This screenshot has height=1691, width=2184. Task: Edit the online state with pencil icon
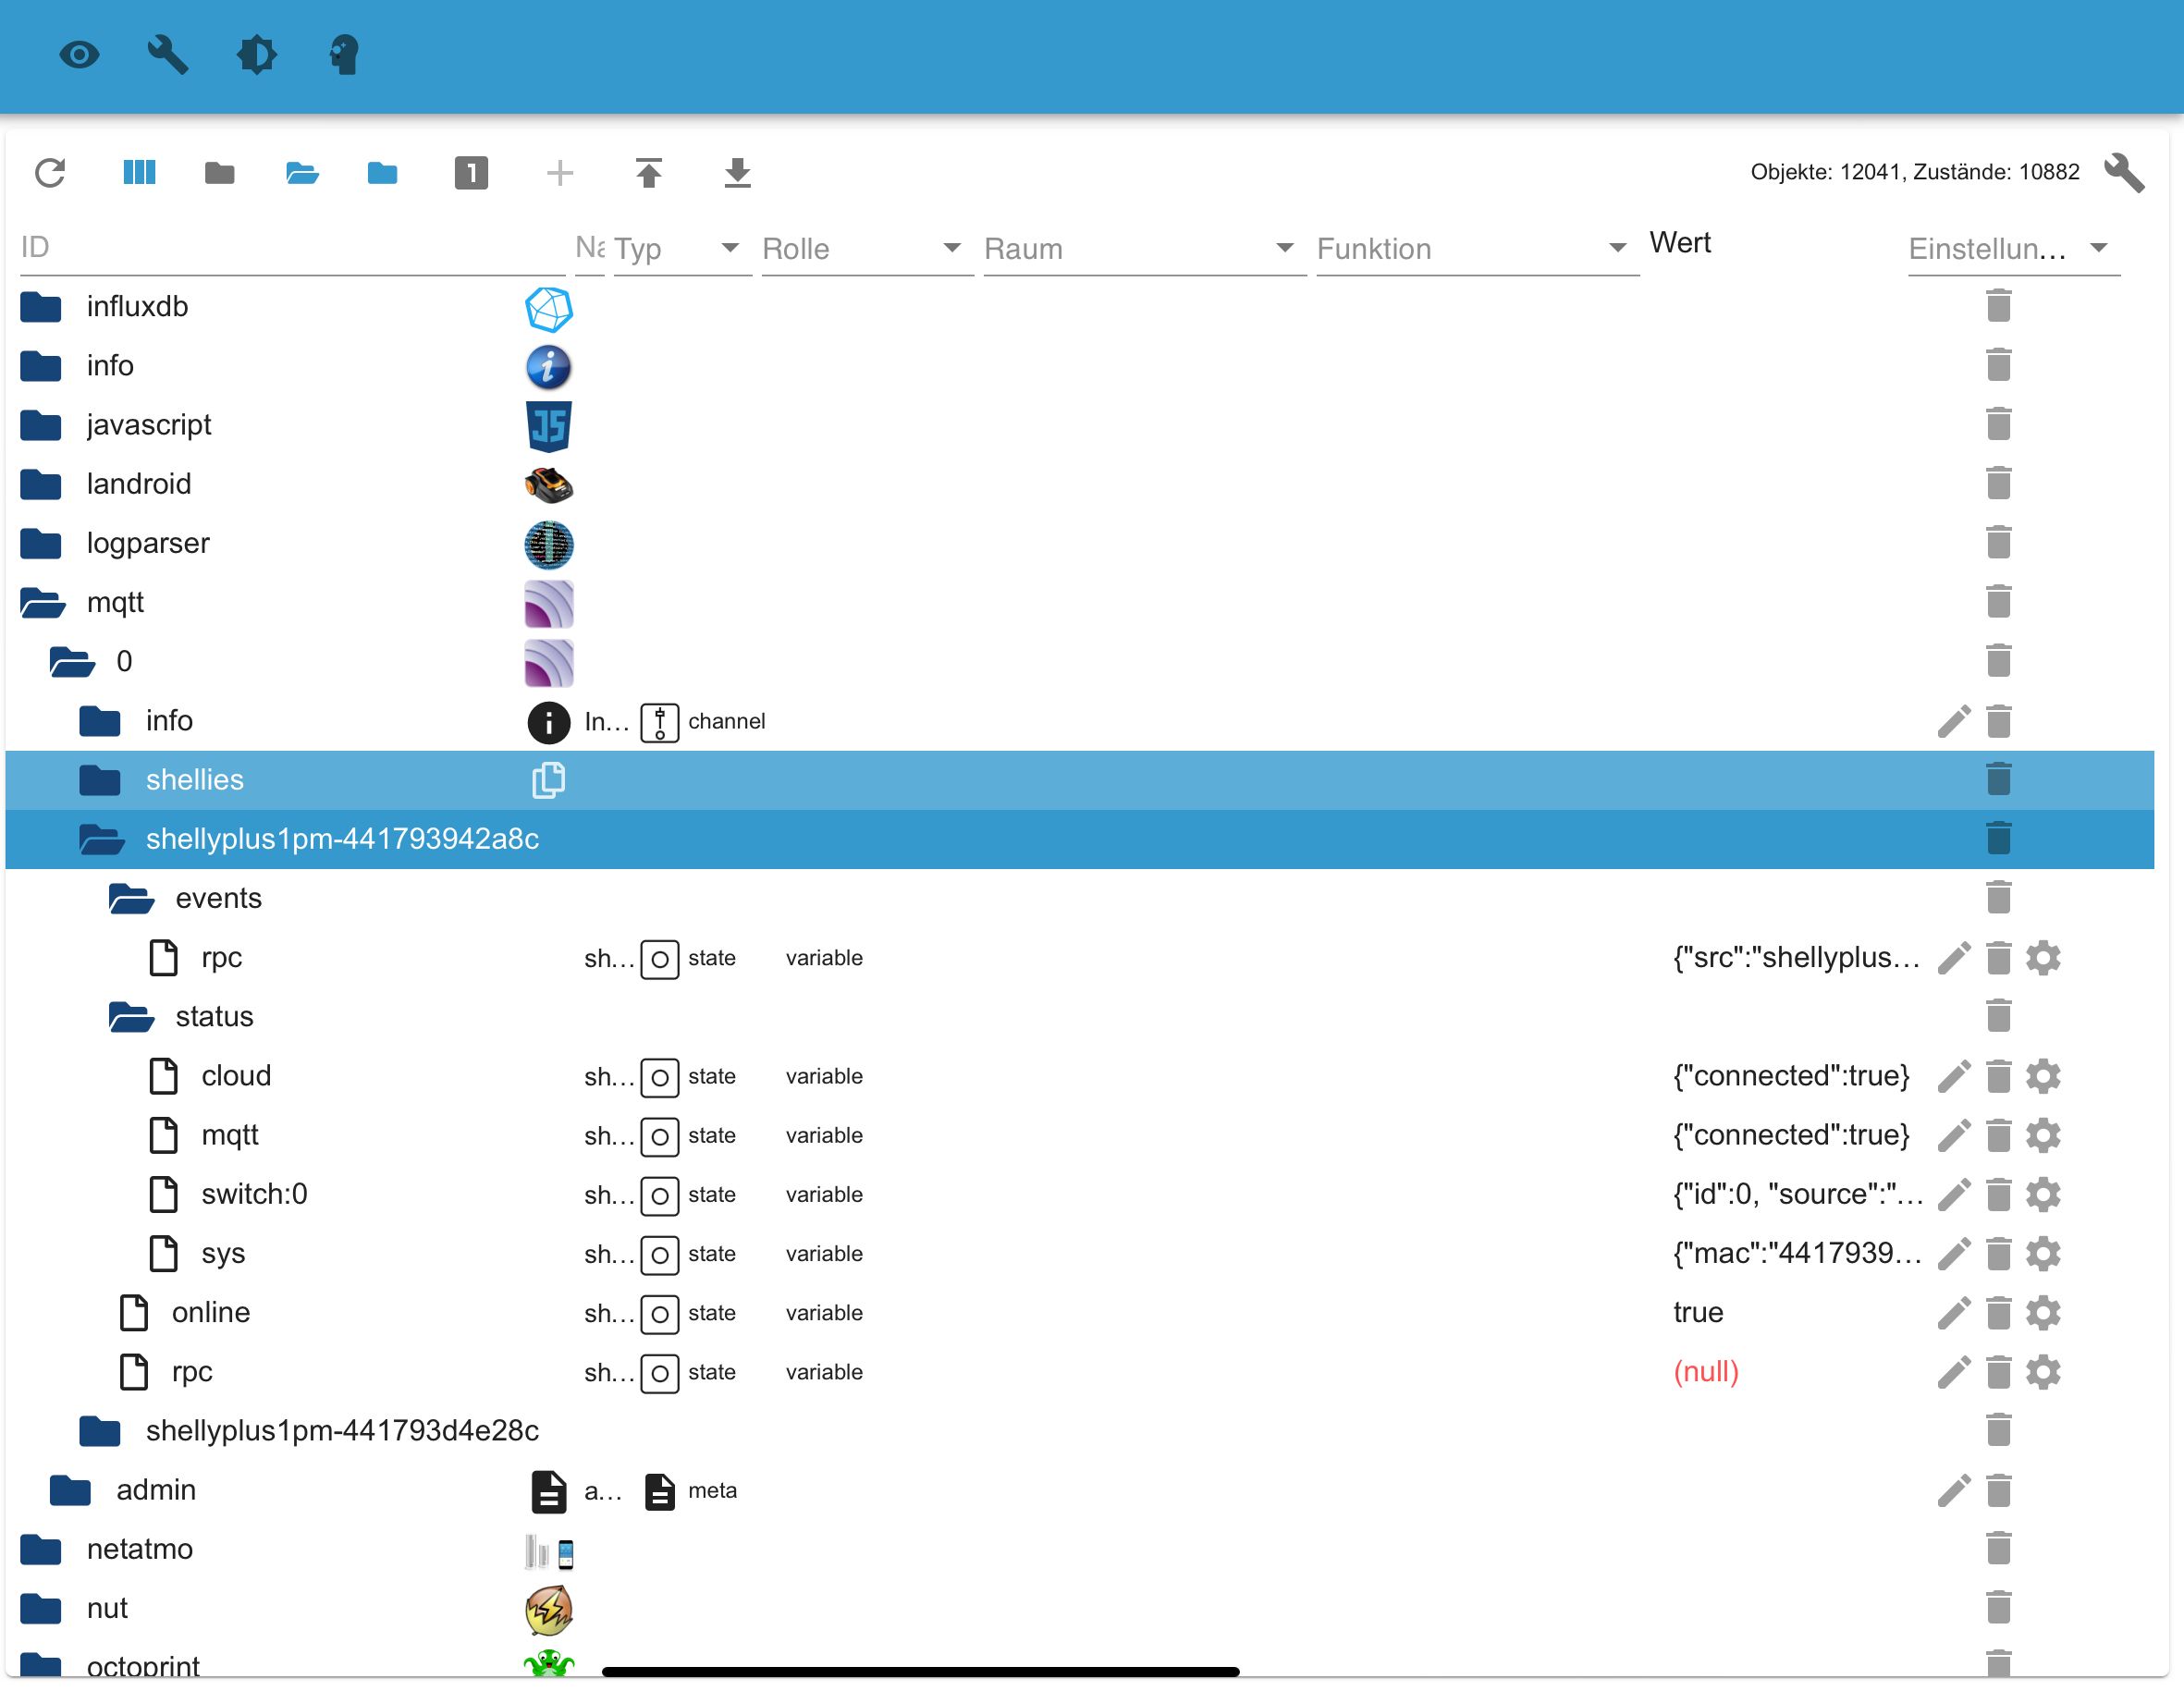[x=1954, y=1313]
